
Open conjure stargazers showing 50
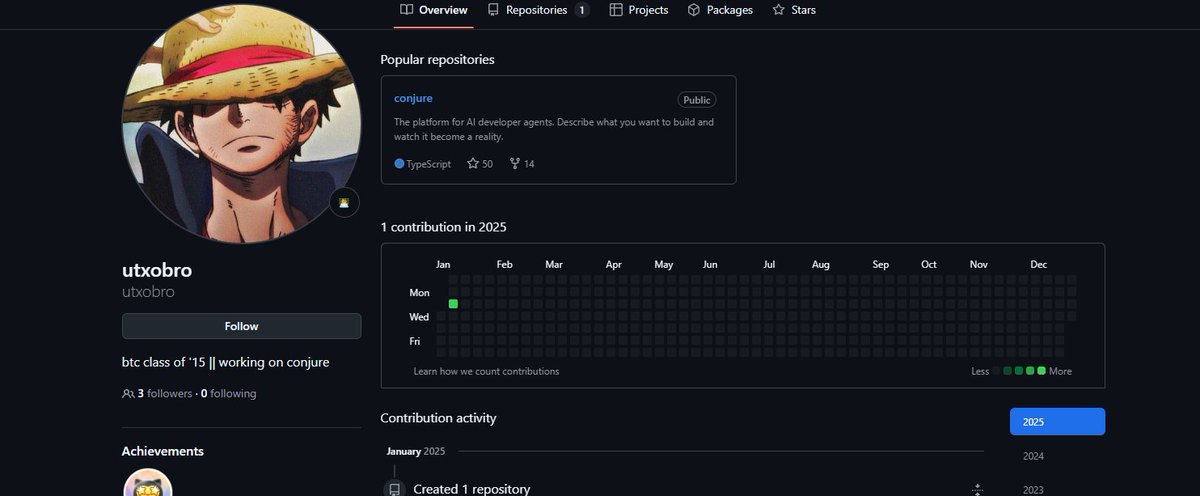click(480, 163)
